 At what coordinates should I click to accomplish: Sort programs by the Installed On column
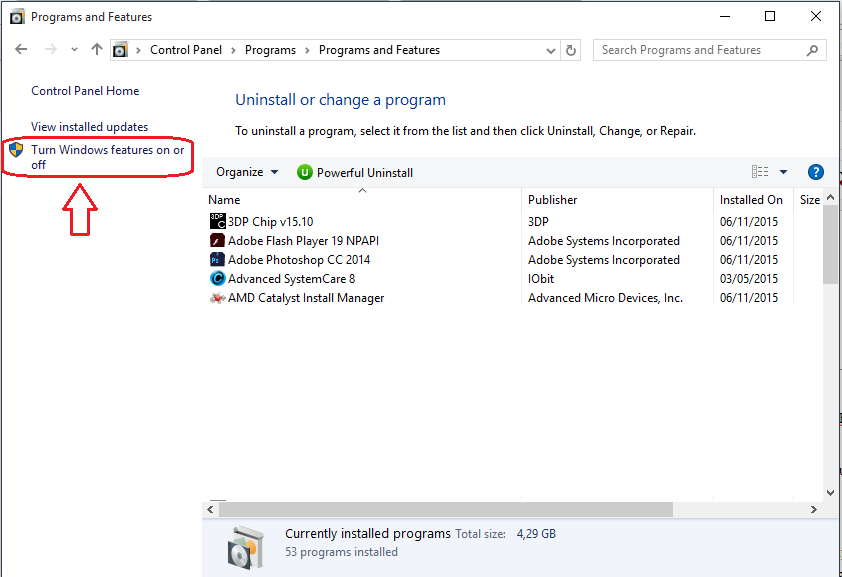752,199
